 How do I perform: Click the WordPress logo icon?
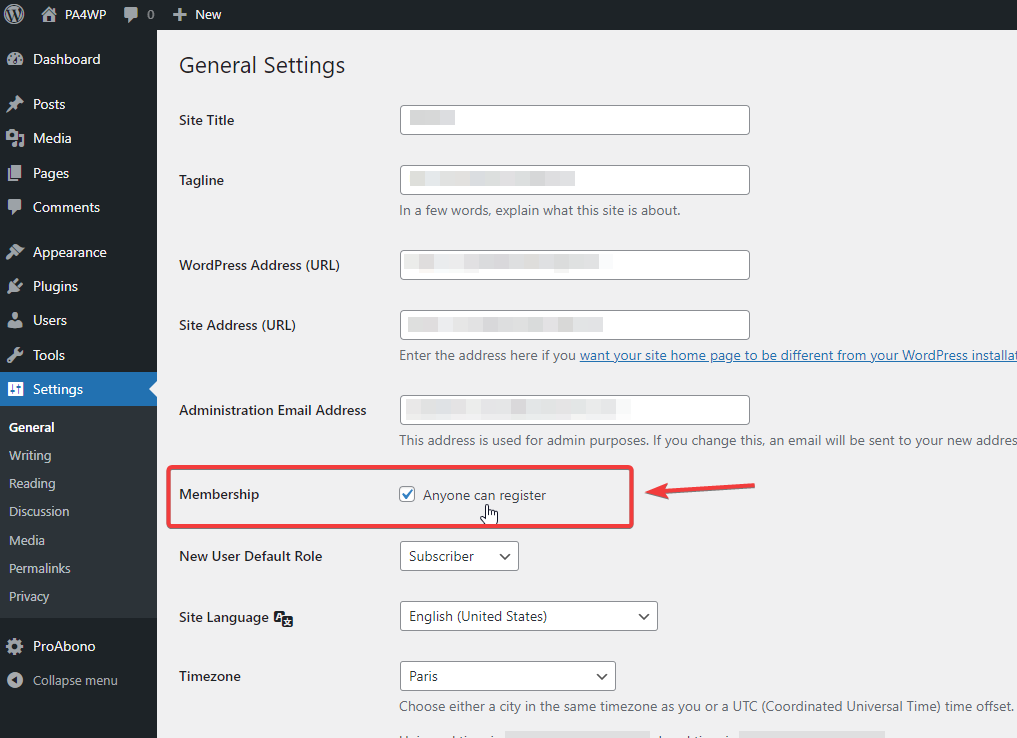tap(14, 14)
